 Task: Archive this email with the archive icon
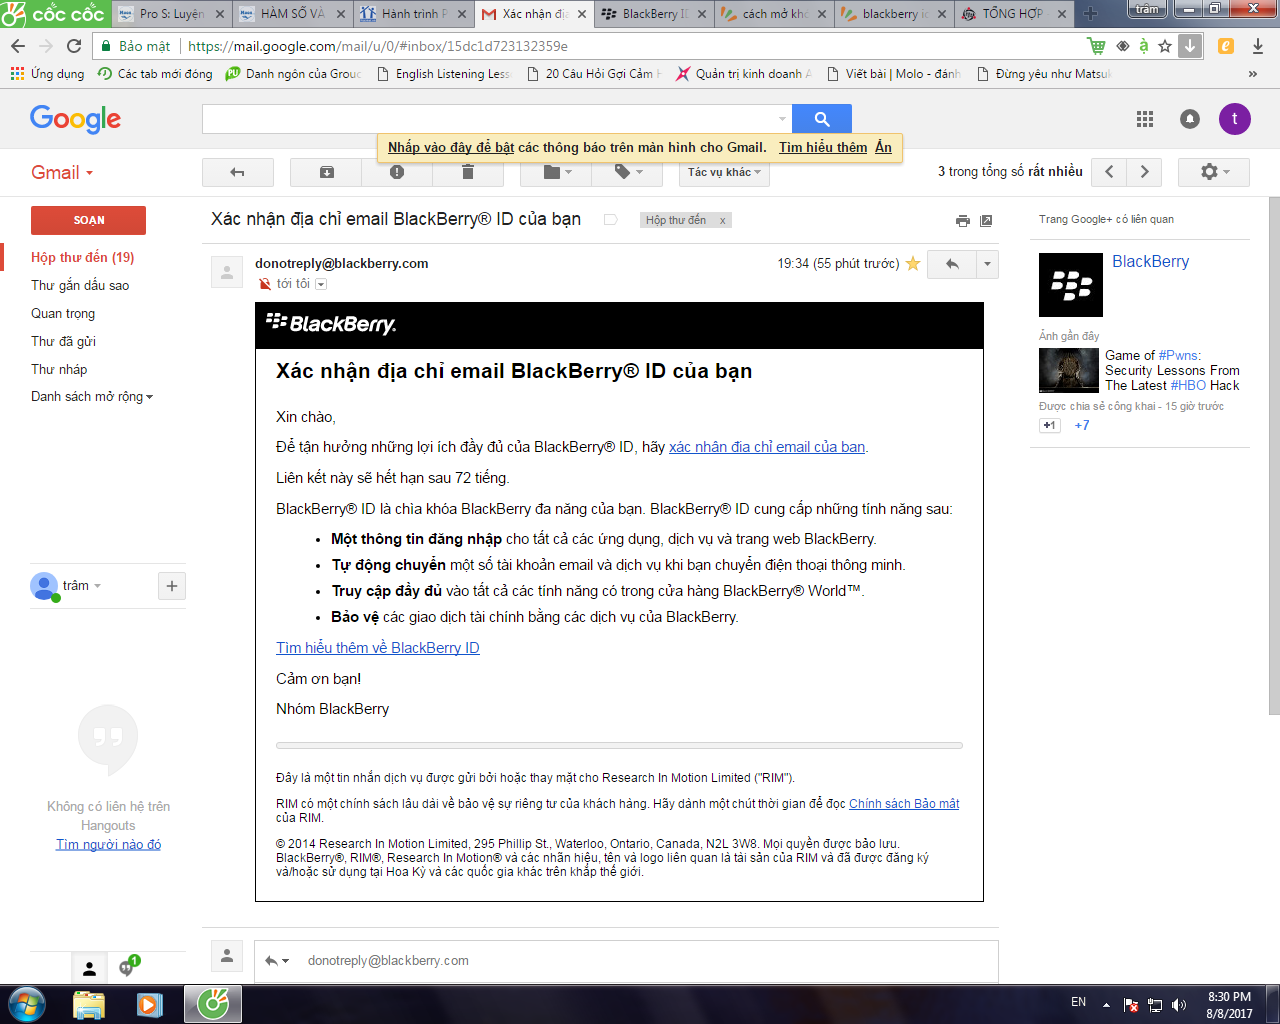coord(326,172)
